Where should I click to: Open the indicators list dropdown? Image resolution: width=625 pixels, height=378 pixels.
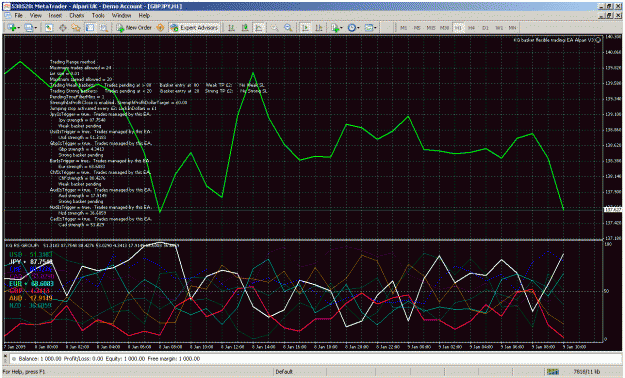(336, 28)
